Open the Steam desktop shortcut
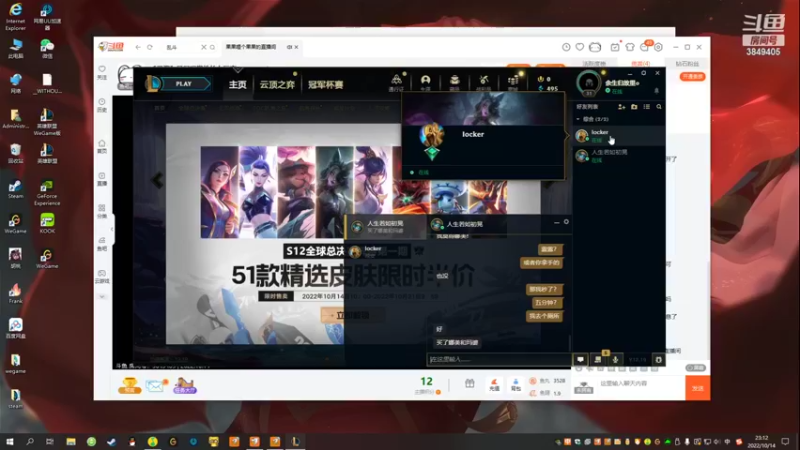 [x=15, y=189]
